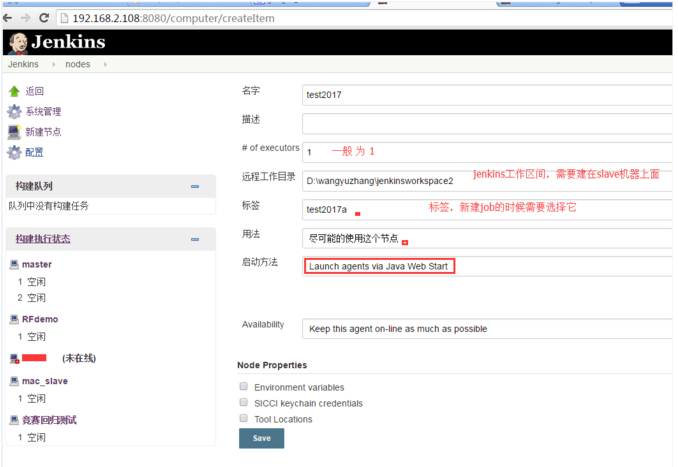Open the mac_slave node link
This screenshot has height=467, width=678.
[x=45, y=381]
